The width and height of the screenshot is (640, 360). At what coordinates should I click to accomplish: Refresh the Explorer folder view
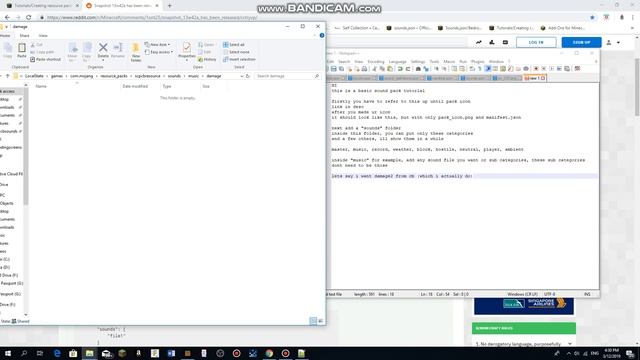click(248, 76)
